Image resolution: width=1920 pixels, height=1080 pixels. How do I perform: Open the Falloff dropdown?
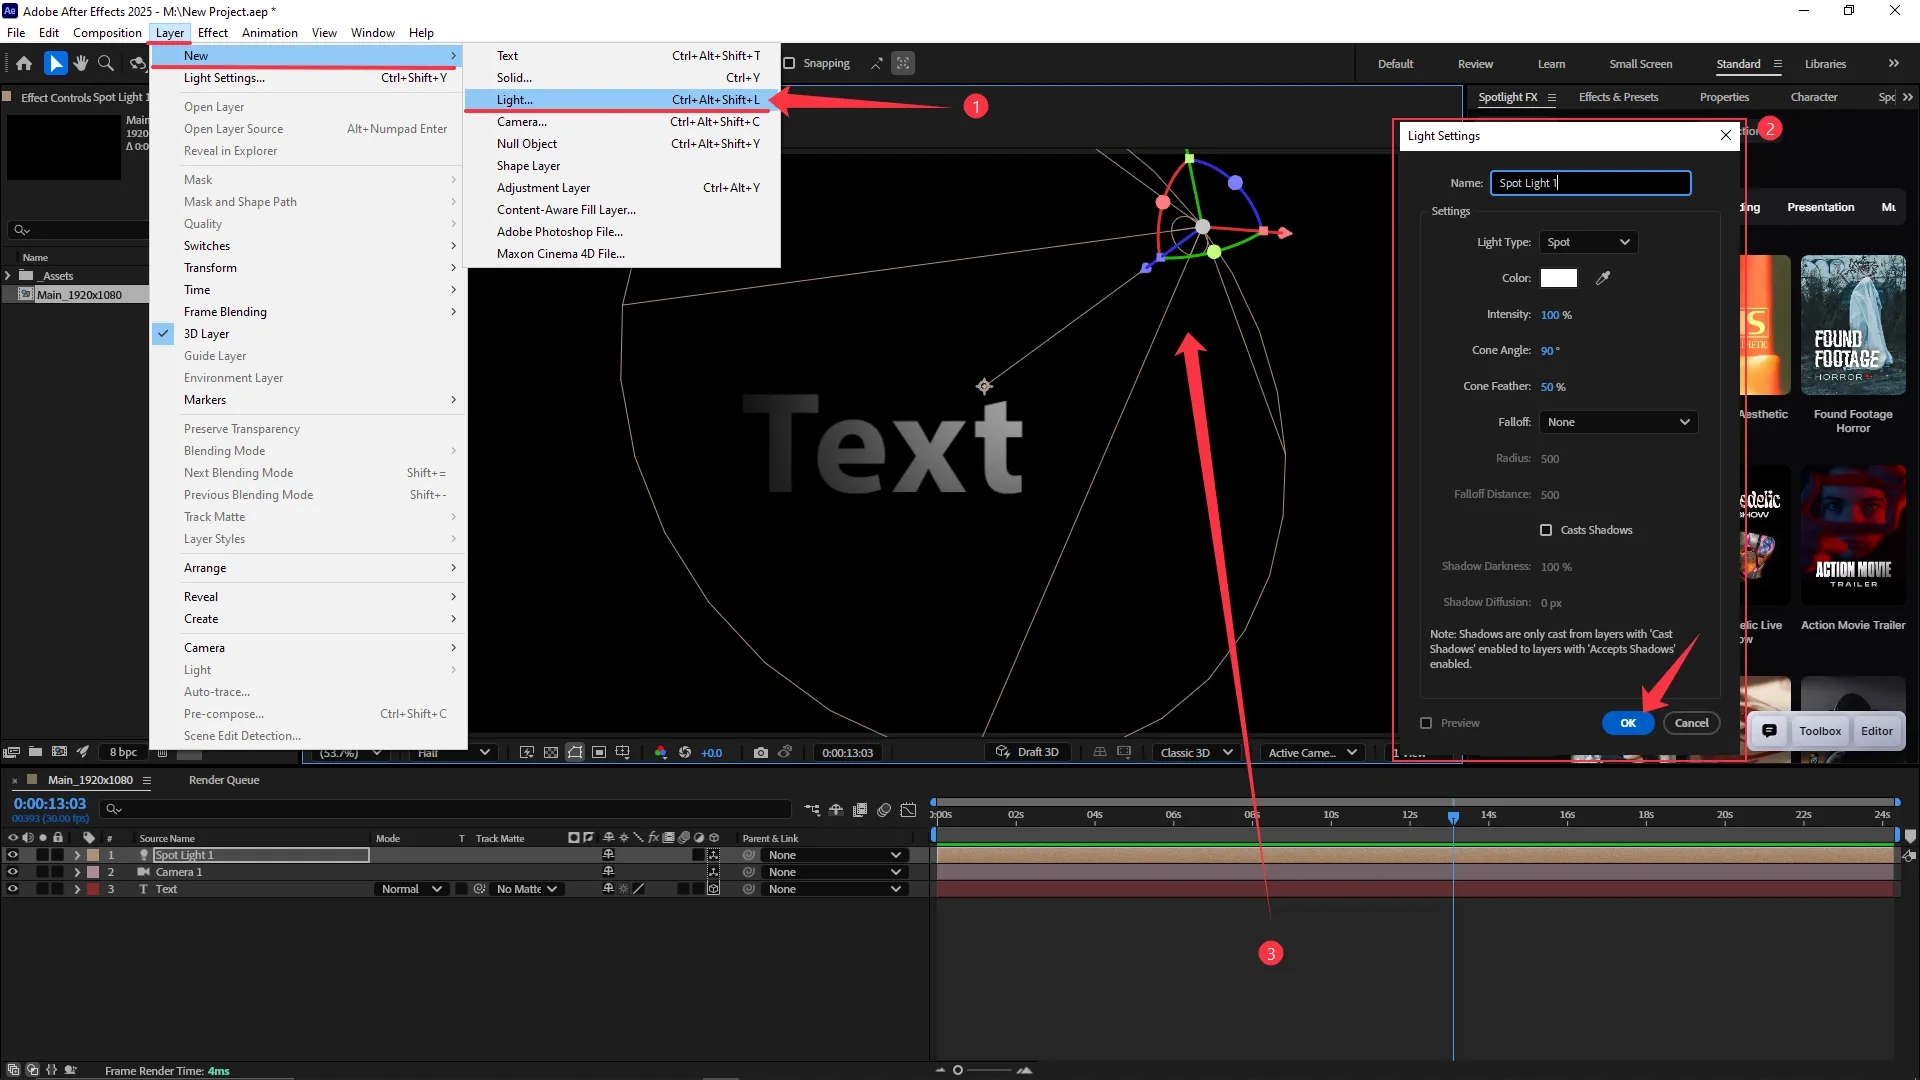[x=1618, y=422]
